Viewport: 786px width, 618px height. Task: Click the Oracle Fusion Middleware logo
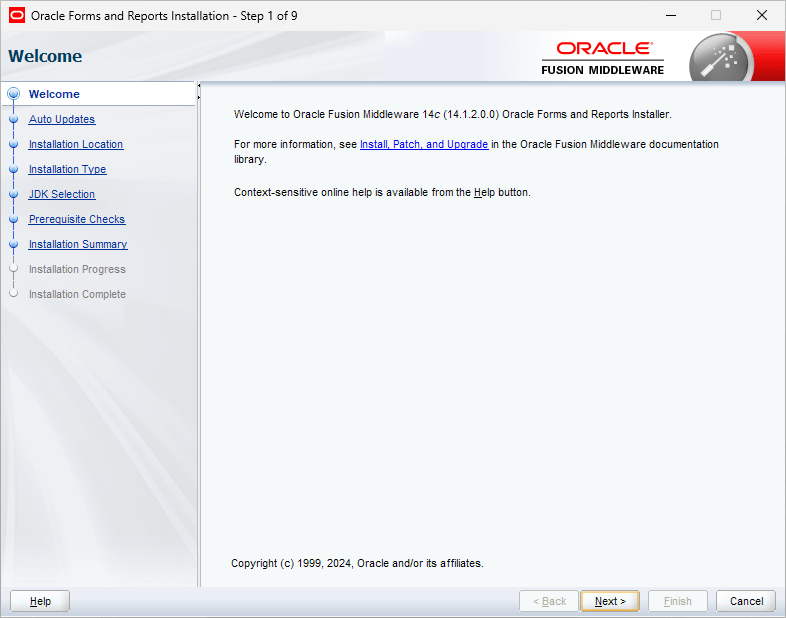tap(603, 58)
